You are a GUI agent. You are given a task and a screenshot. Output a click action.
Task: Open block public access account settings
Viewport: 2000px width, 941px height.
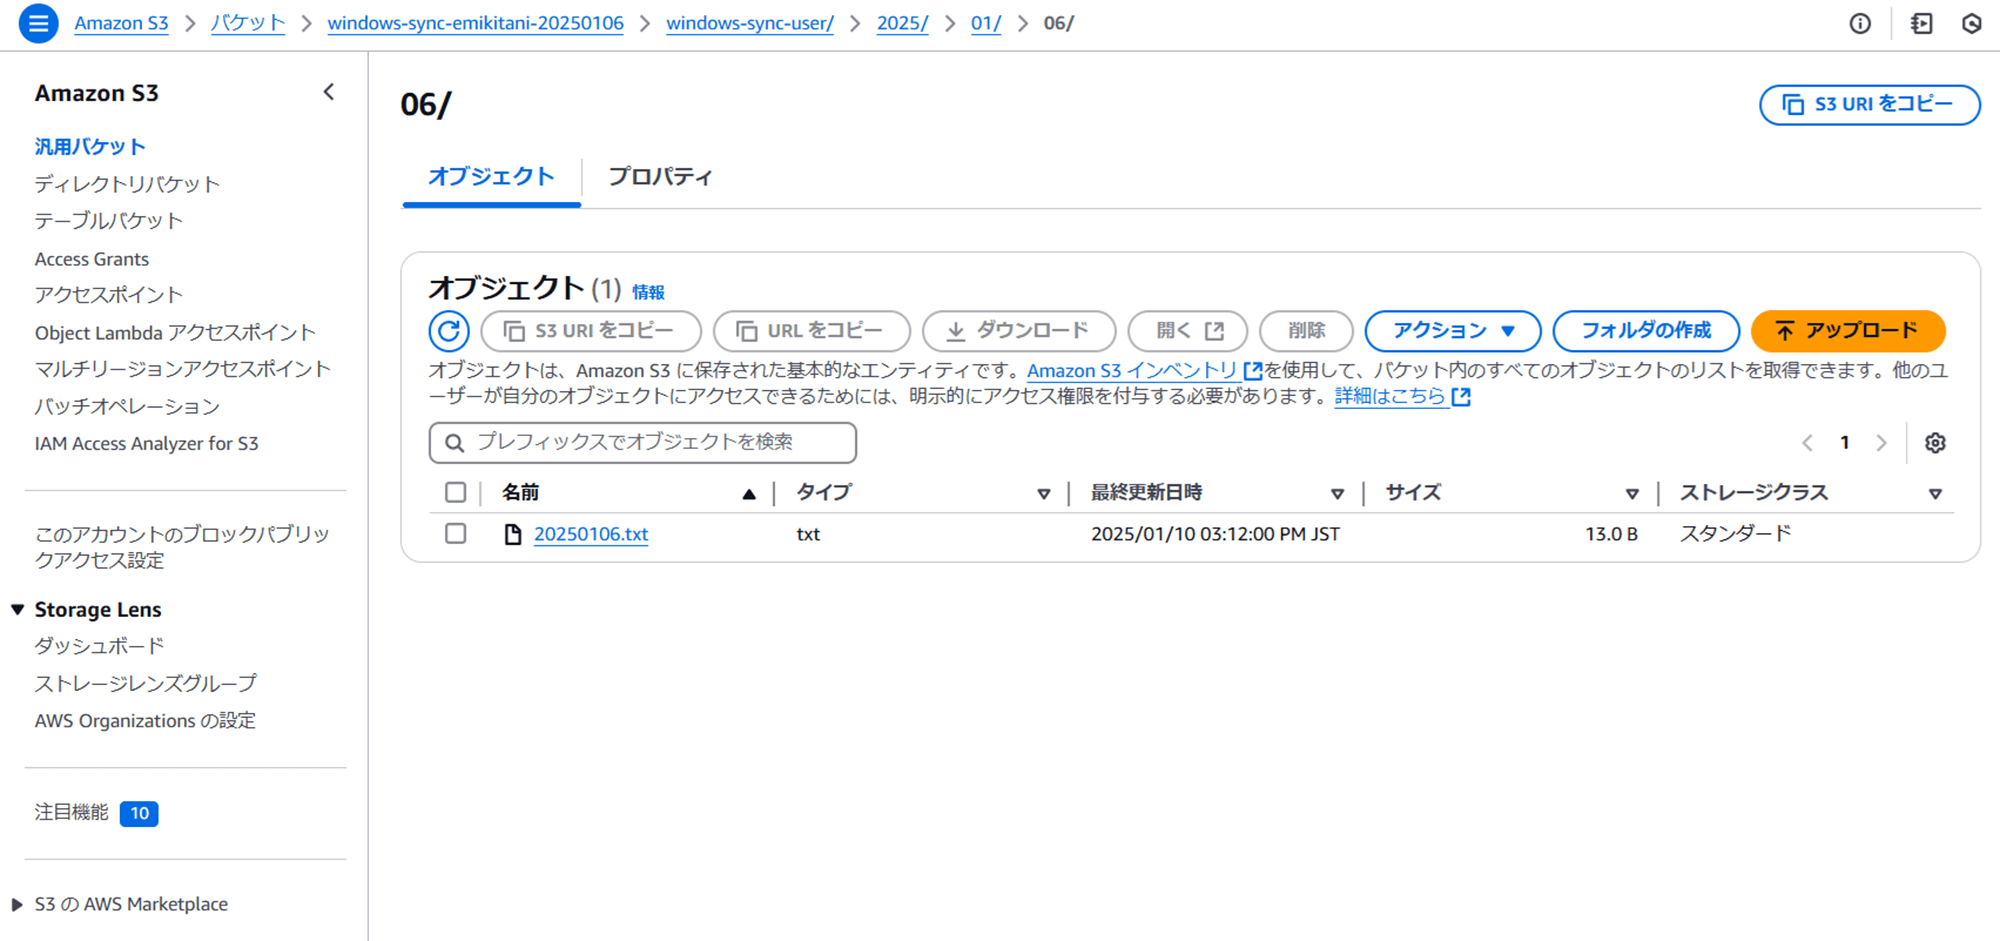(182, 547)
